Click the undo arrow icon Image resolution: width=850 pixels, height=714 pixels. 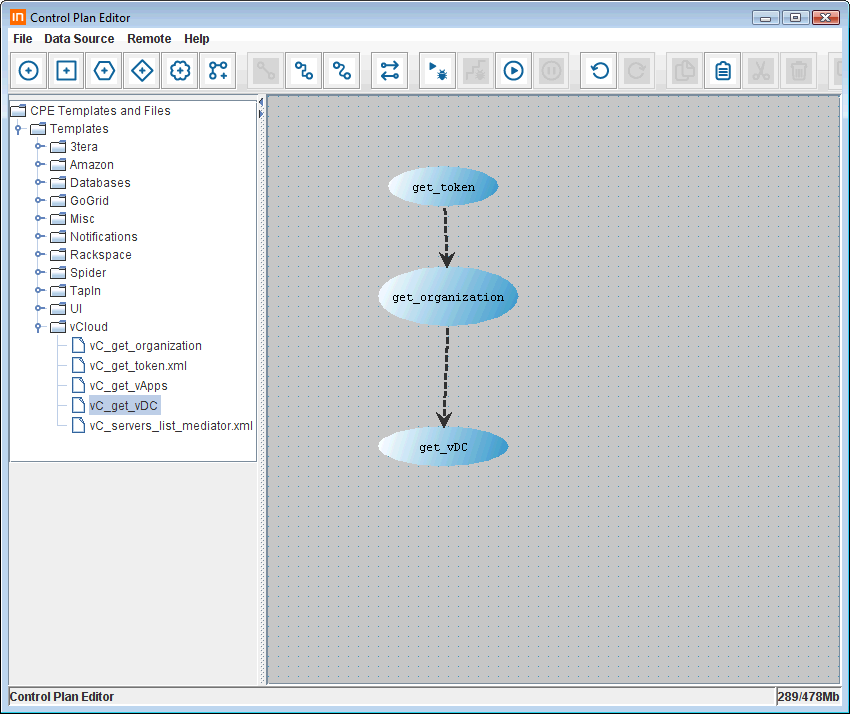(599, 71)
